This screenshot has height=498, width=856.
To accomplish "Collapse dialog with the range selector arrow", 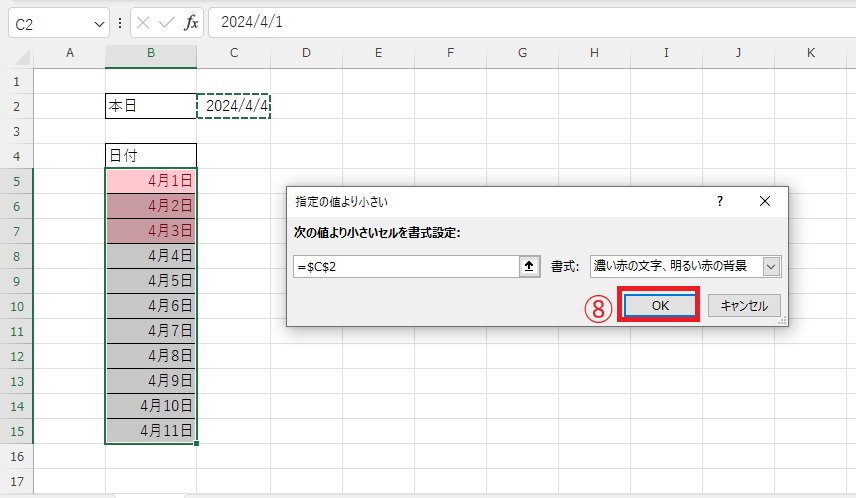I will pyautogui.click(x=529, y=266).
